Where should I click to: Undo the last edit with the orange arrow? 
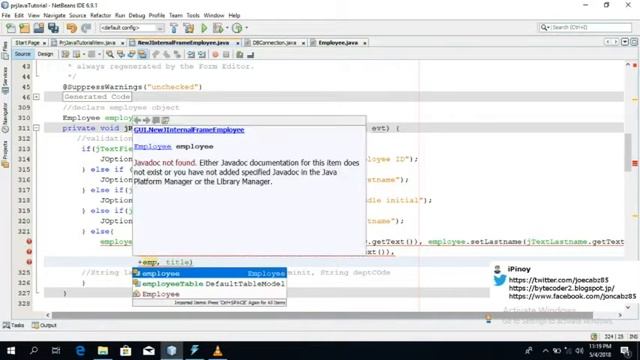72,28
